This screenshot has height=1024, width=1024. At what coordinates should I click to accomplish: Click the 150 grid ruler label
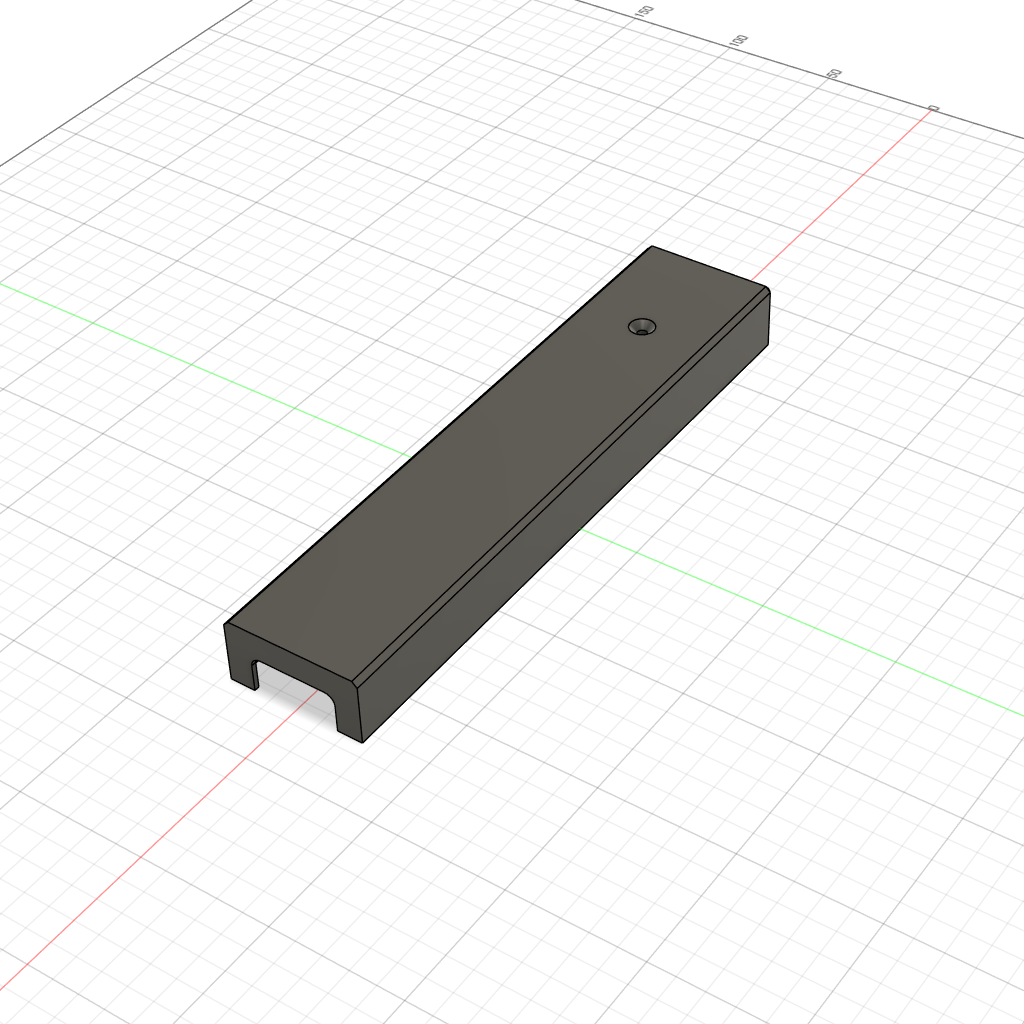(646, 12)
